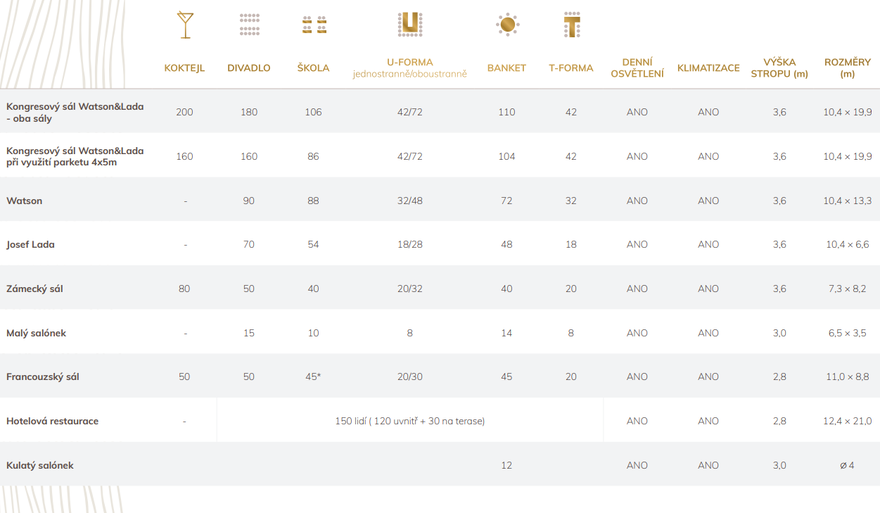
Task: Select the KOKTEJL column header
Action: point(185,68)
